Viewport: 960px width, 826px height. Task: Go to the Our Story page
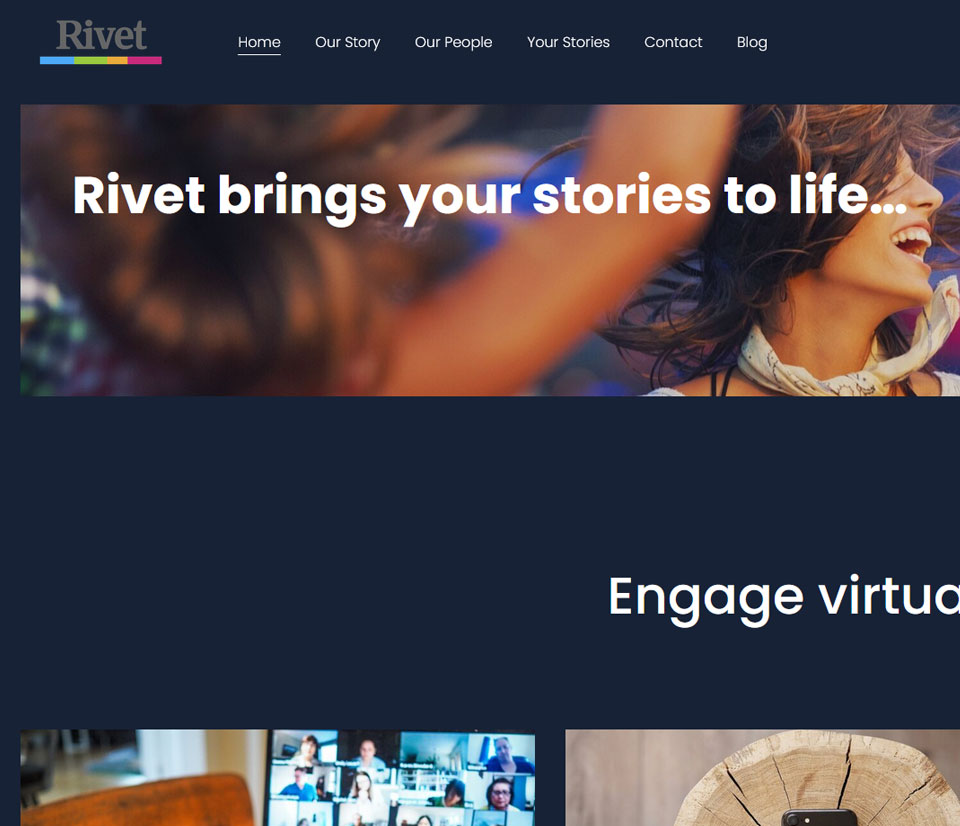[x=347, y=42]
